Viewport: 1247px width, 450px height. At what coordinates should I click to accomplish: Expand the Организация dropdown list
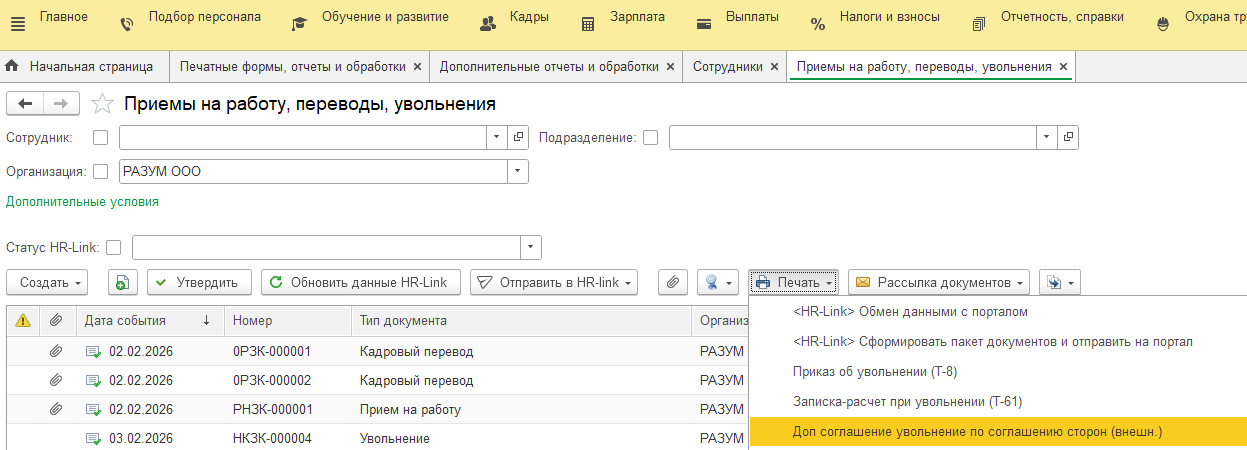517,171
